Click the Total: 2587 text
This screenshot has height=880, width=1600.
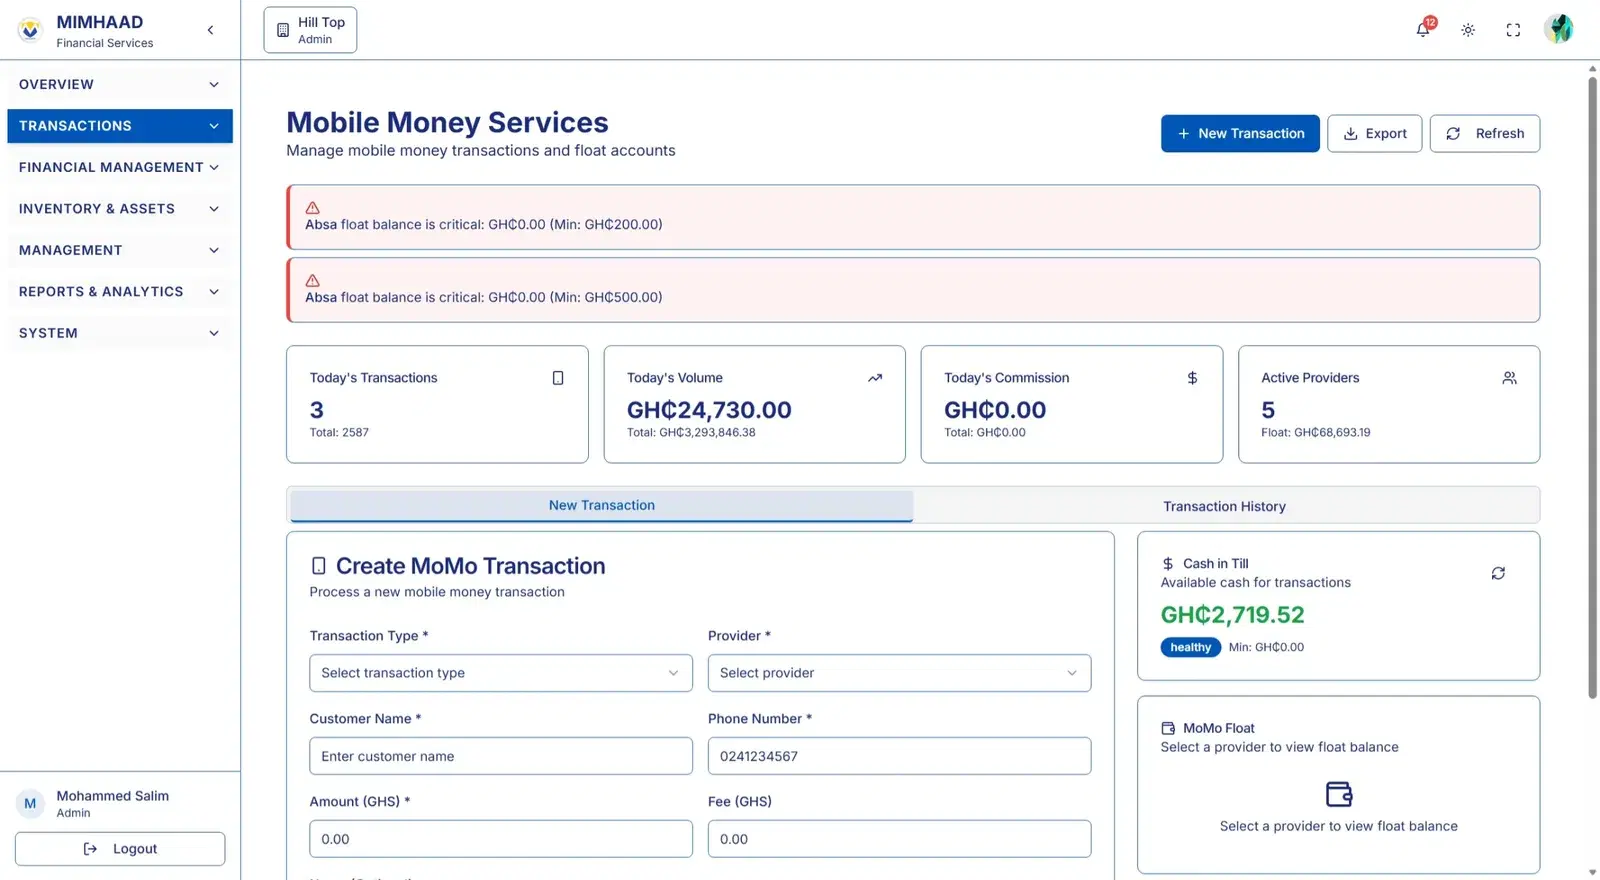click(339, 433)
